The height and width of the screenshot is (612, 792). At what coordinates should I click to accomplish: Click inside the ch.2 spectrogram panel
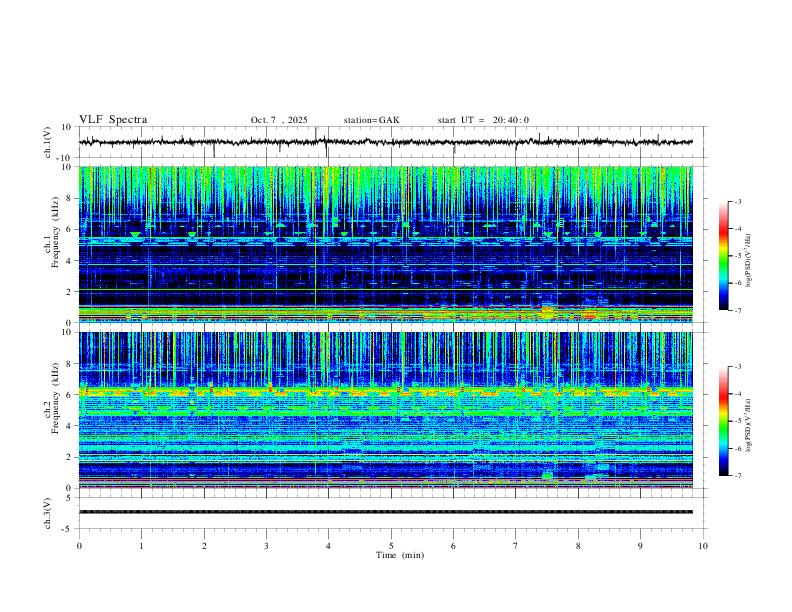click(x=385, y=410)
